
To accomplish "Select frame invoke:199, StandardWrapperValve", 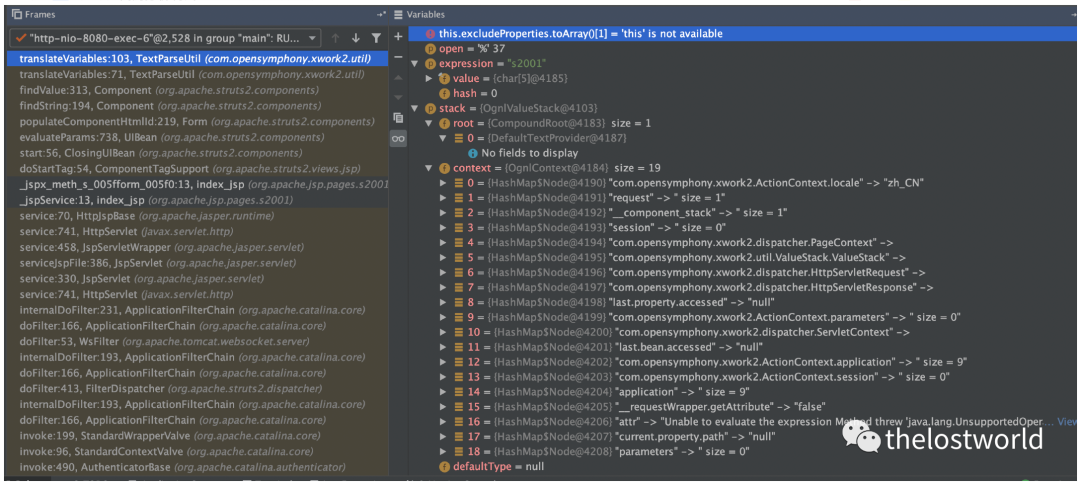I will [x=198, y=435].
